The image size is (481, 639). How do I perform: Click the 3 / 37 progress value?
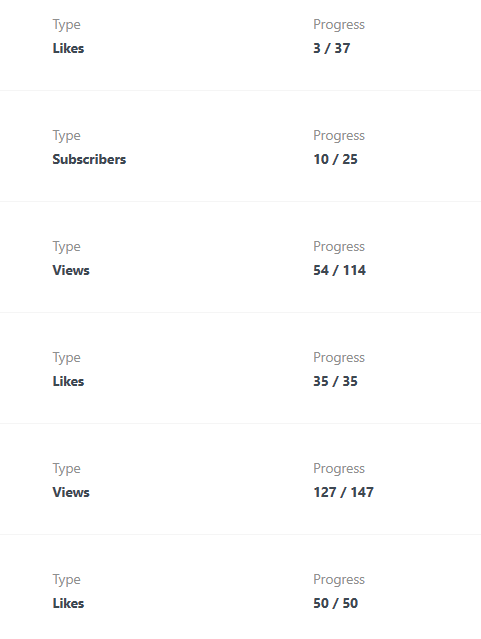(331, 48)
